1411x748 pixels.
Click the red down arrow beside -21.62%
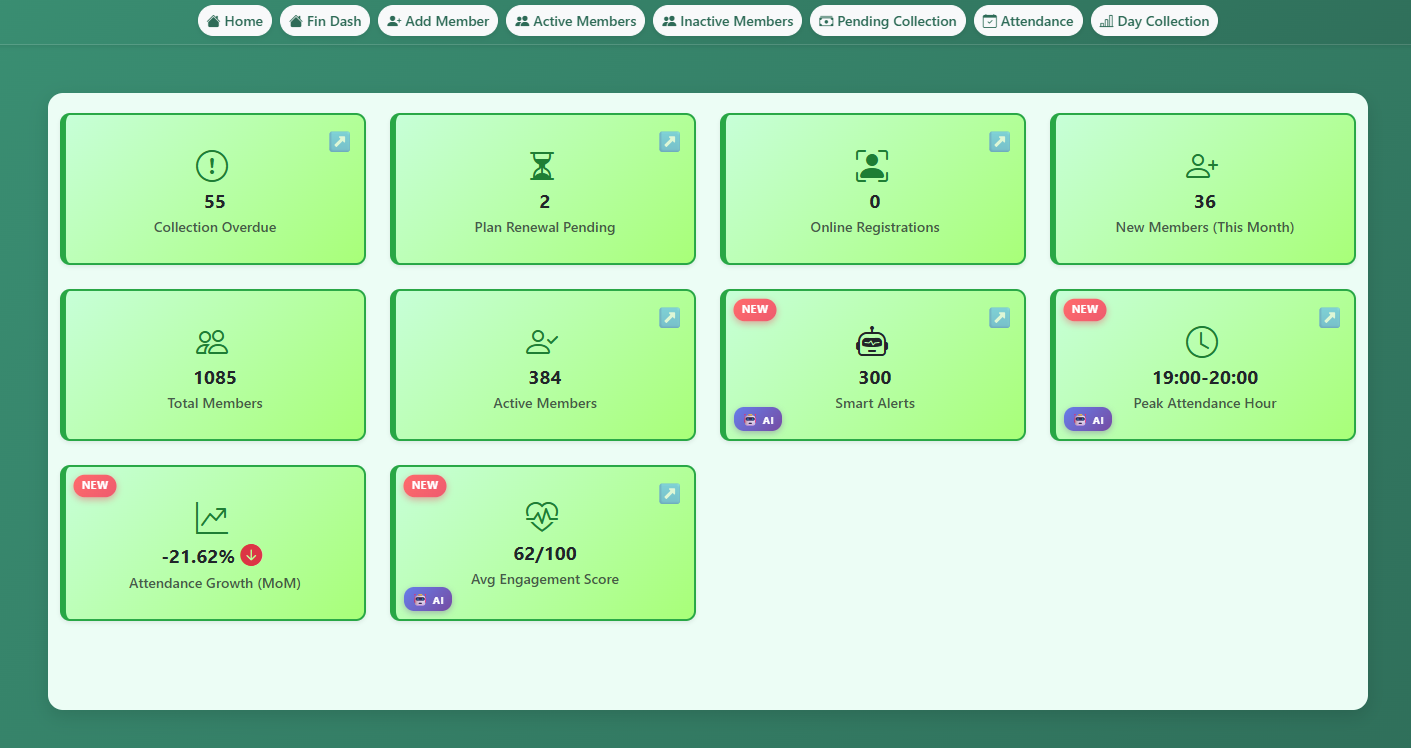tap(252, 554)
